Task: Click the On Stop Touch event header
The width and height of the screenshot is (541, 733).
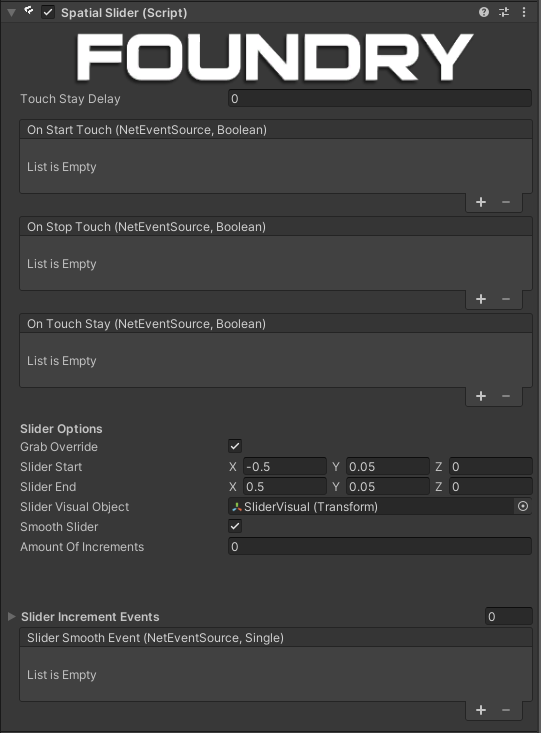Action: (276, 227)
